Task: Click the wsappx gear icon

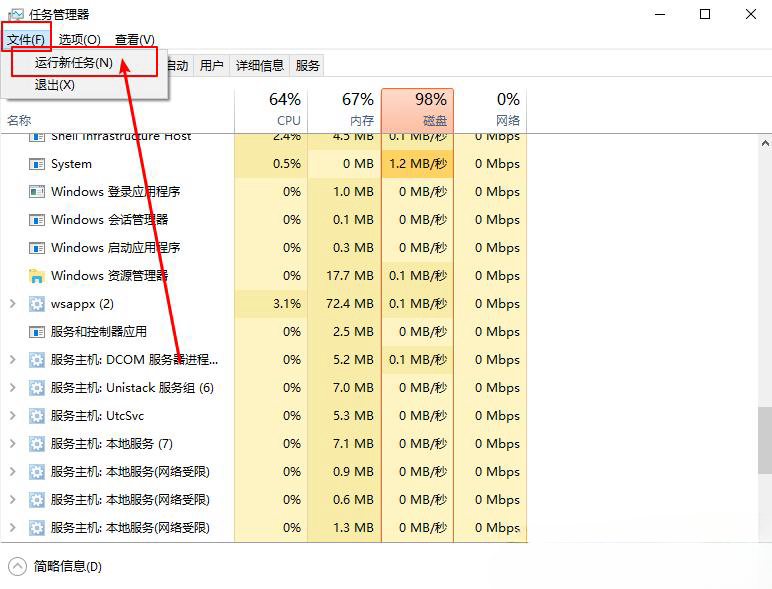Action: [36, 304]
